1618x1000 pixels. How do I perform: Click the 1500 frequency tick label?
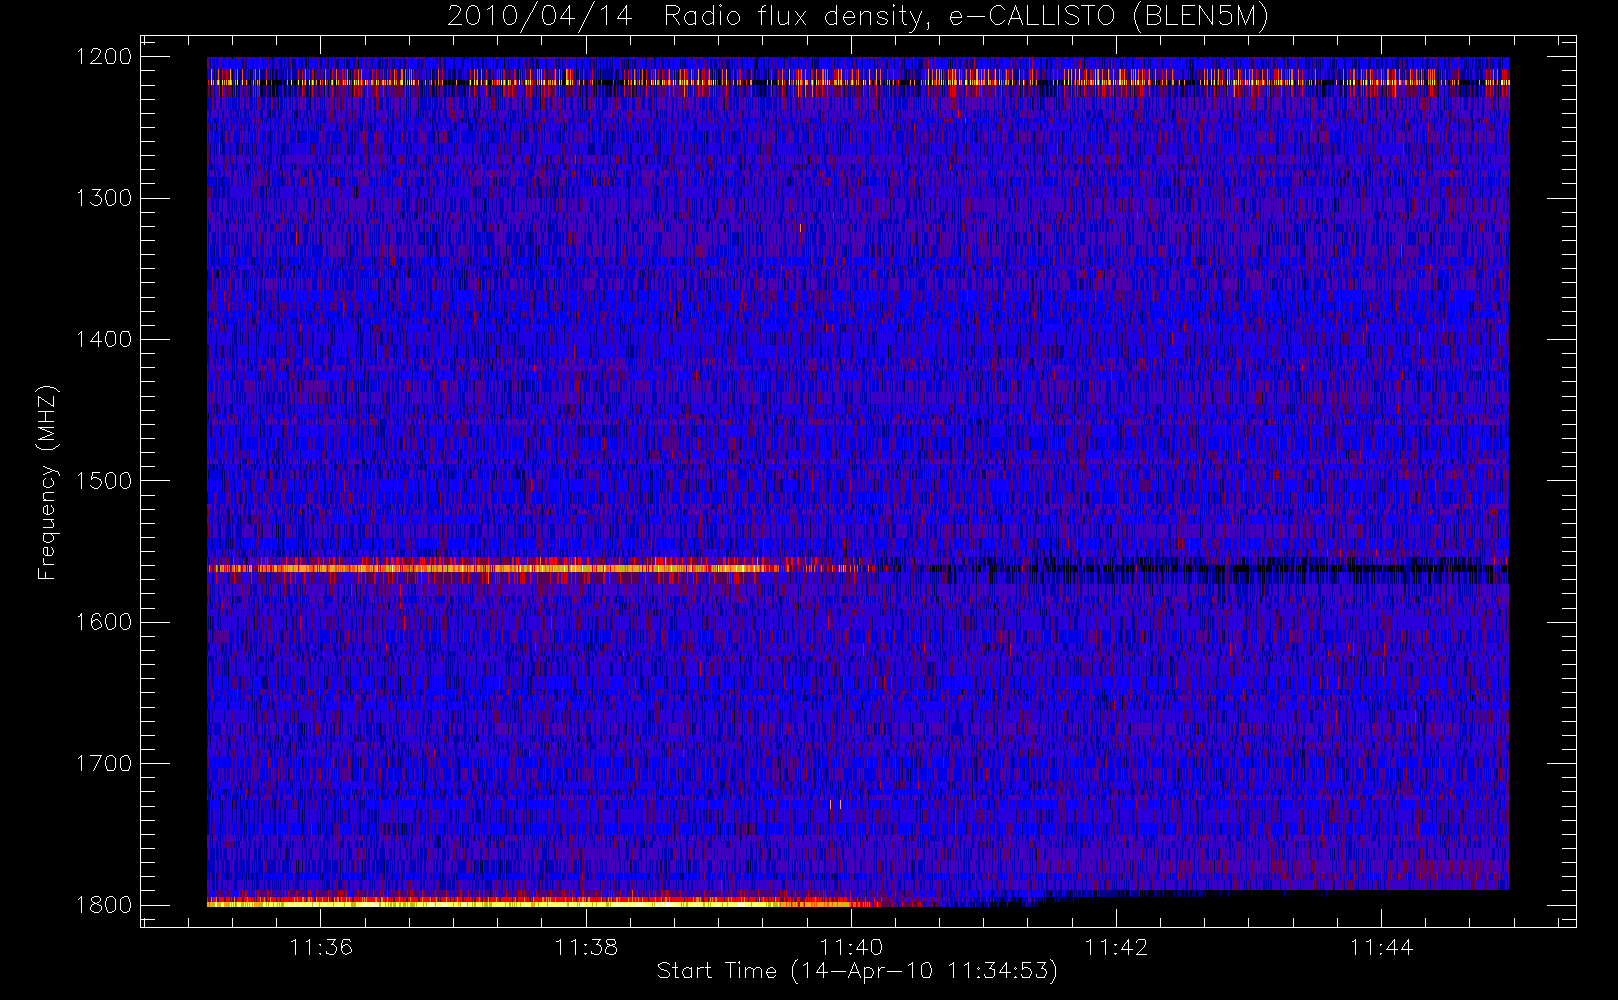point(104,480)
